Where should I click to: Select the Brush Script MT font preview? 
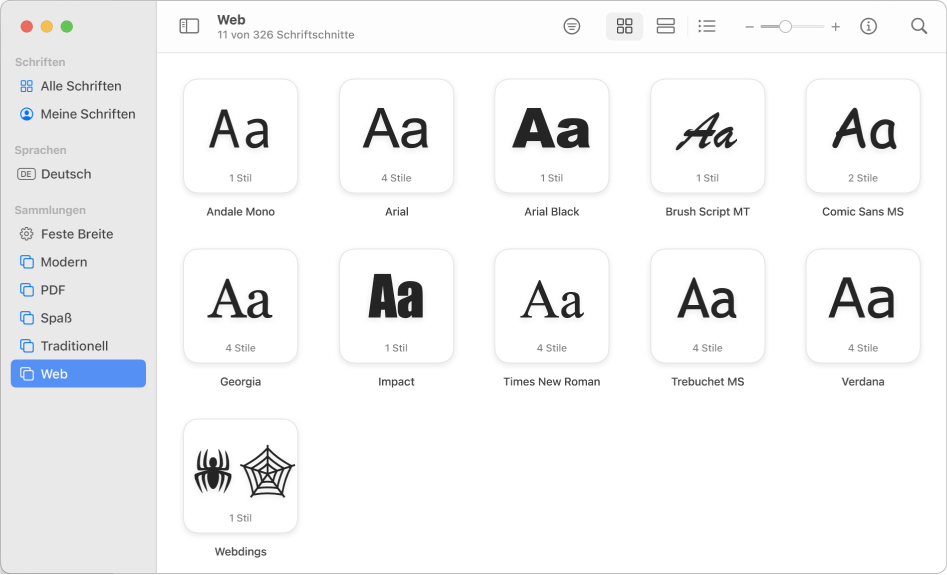click(707, 136)
